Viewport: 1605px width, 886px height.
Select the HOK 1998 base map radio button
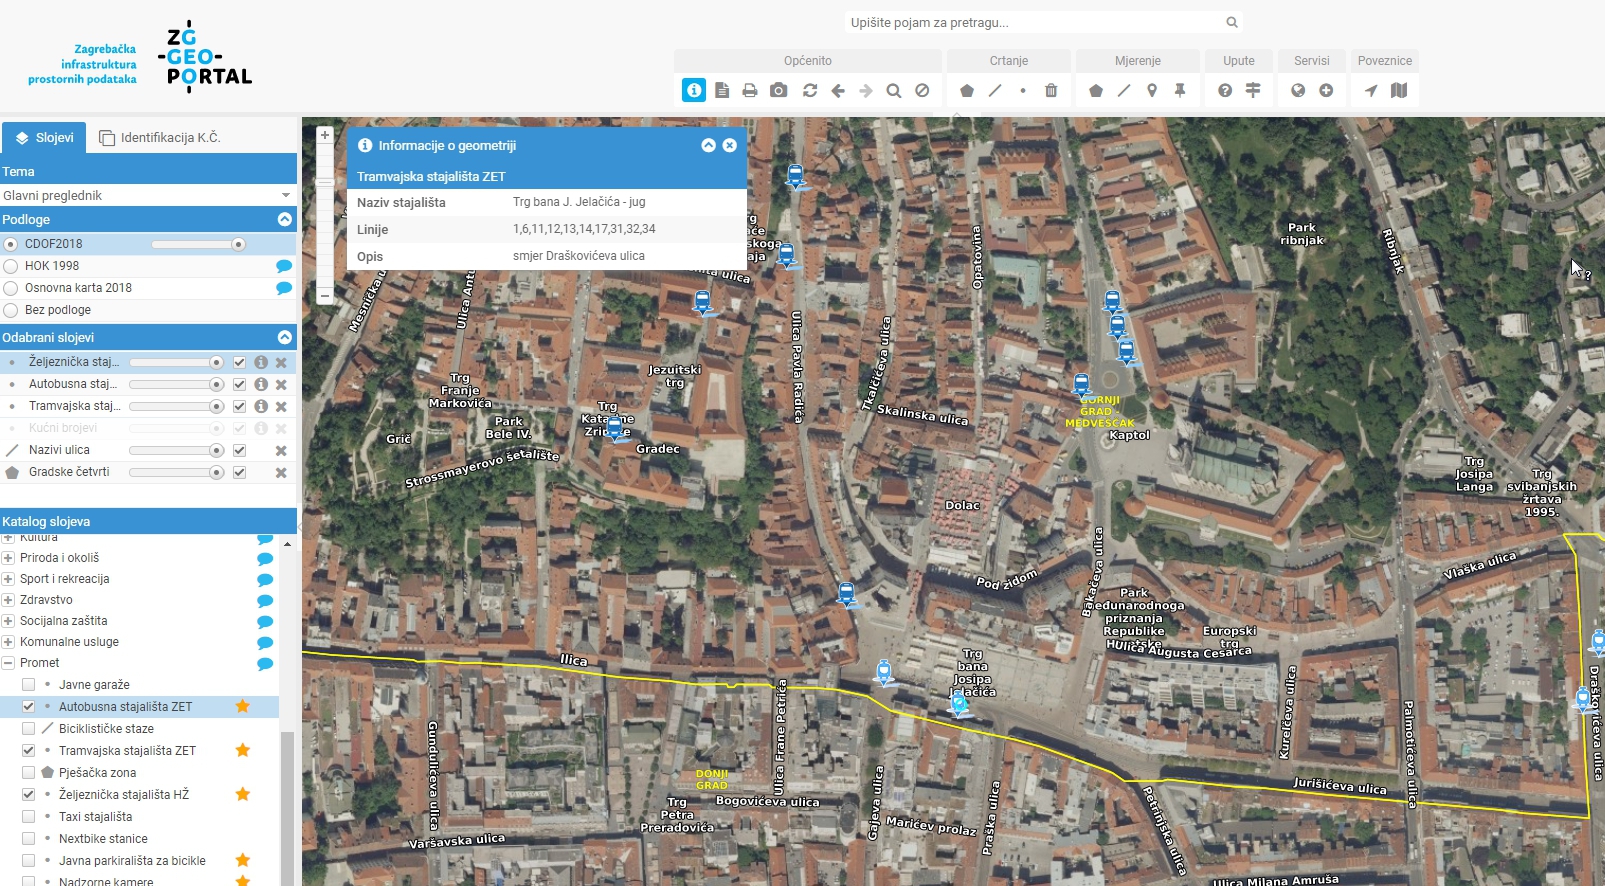click(x=11, y=266)
